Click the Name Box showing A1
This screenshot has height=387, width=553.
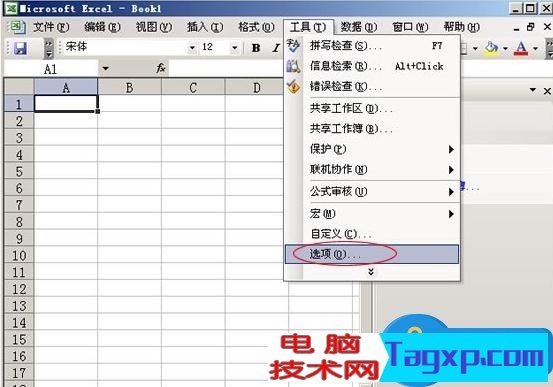[x=51, y=68]
